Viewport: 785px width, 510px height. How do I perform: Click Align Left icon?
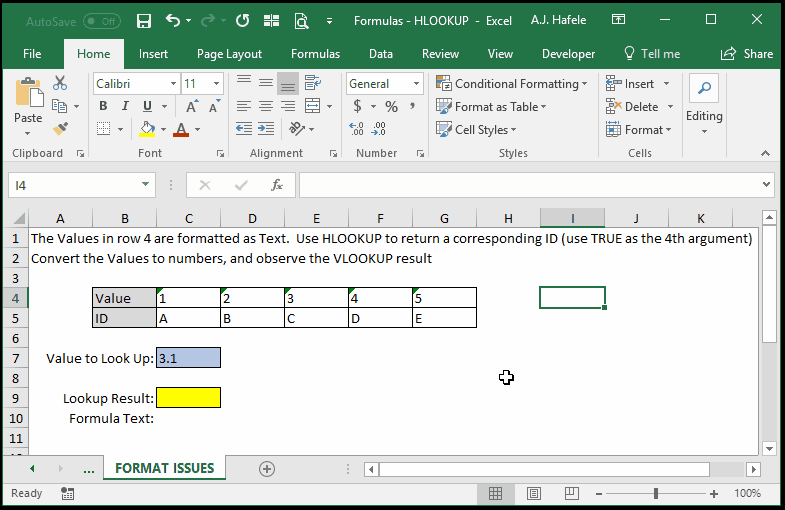click(244, 106)
